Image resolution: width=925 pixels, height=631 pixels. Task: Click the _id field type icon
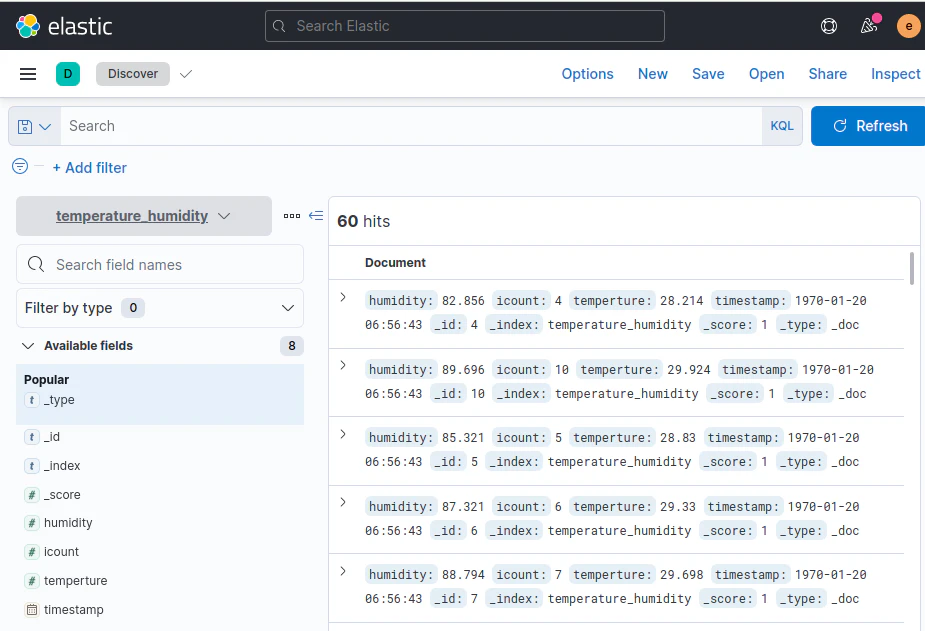32,437
